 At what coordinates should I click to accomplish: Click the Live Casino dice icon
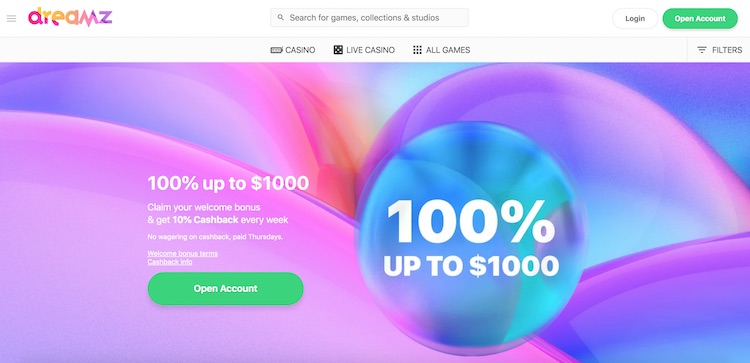tap(338, 50)
